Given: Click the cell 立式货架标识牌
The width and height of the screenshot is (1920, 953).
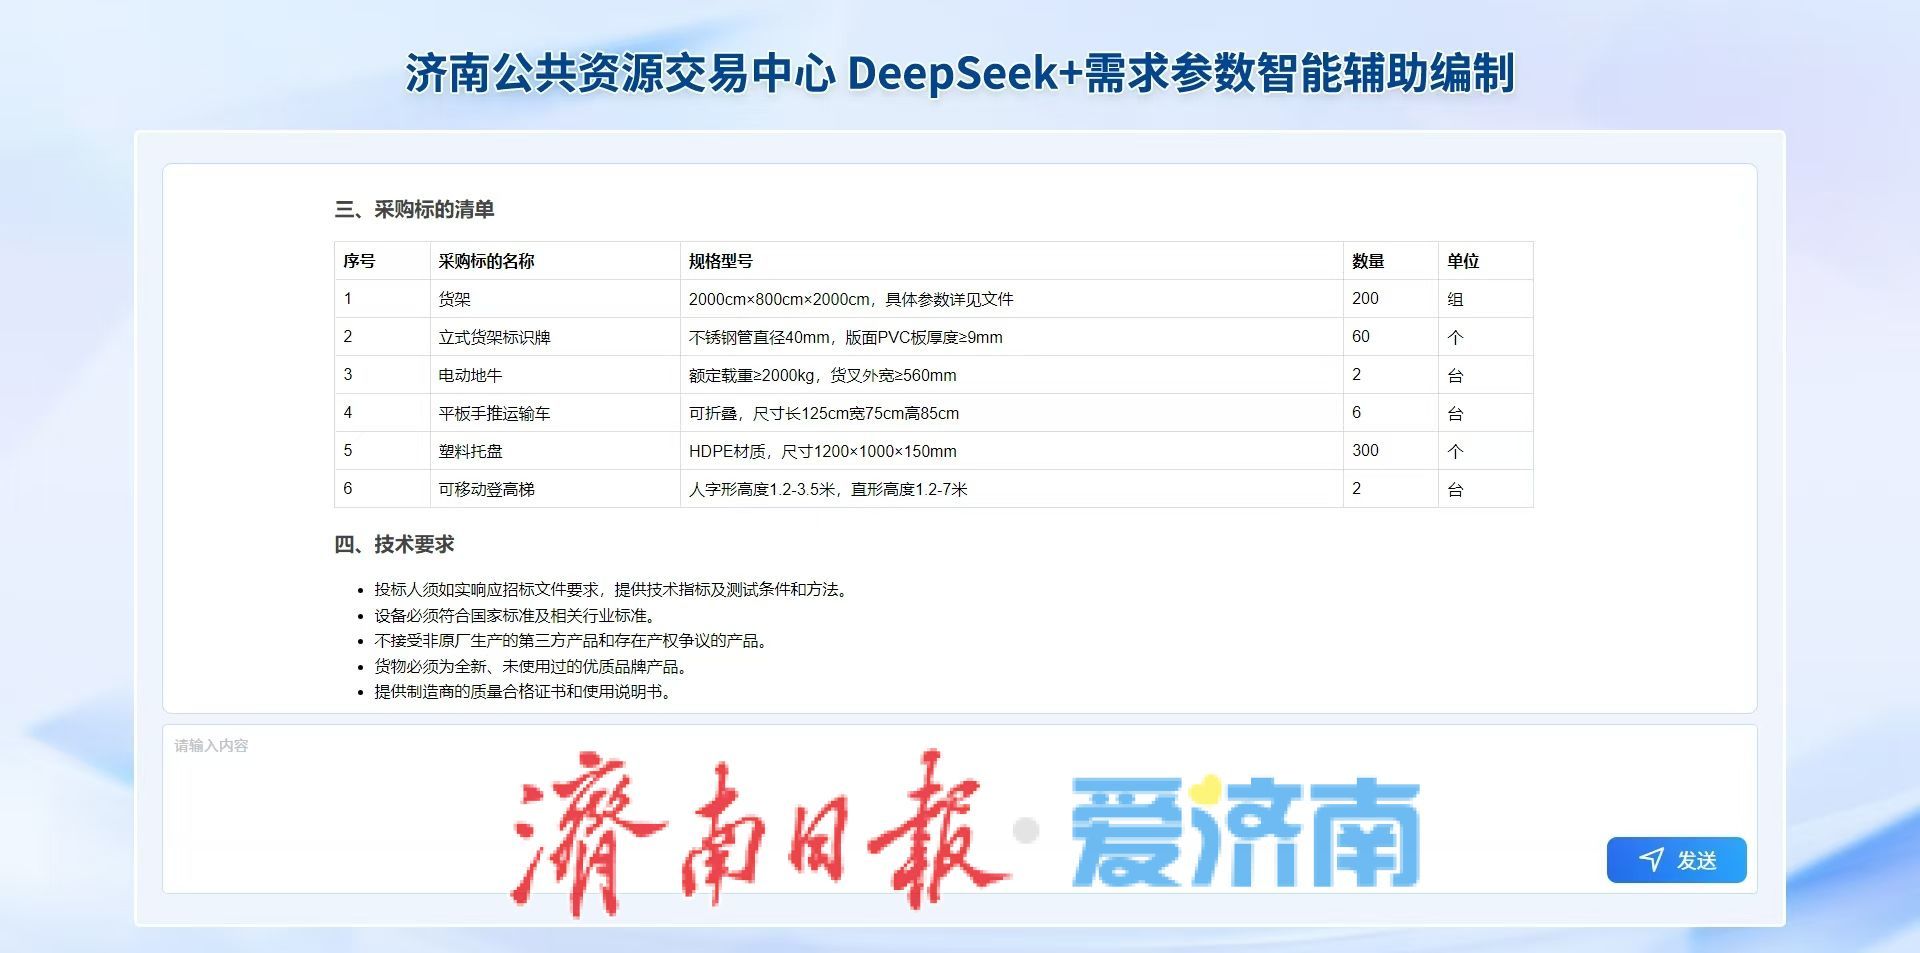Looking at the screenshot, I should (494, 337).
